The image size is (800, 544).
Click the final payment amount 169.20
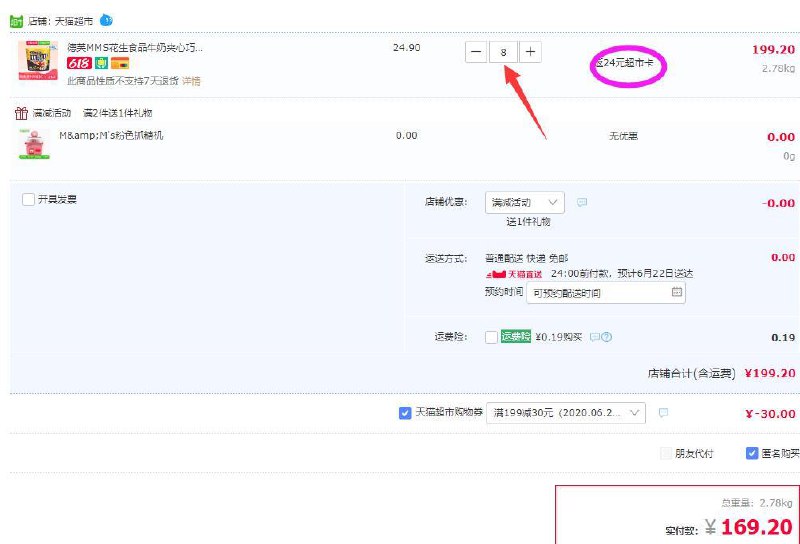(x=757, y=527)
